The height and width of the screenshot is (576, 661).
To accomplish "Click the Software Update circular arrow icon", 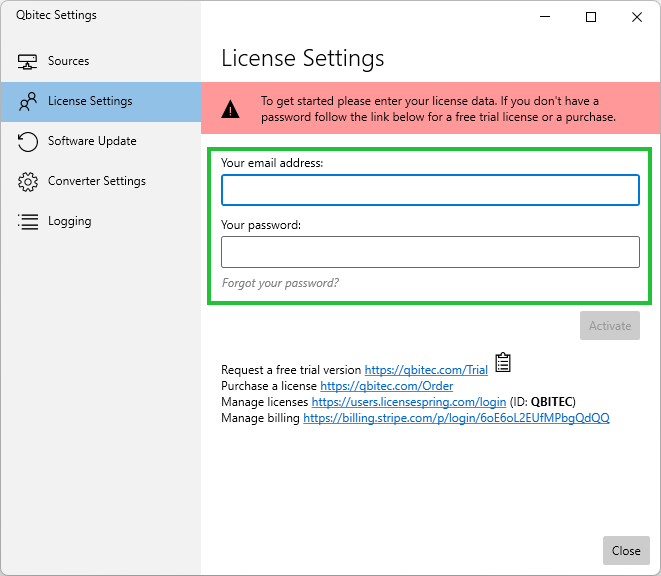I will [x=28, y=142].
